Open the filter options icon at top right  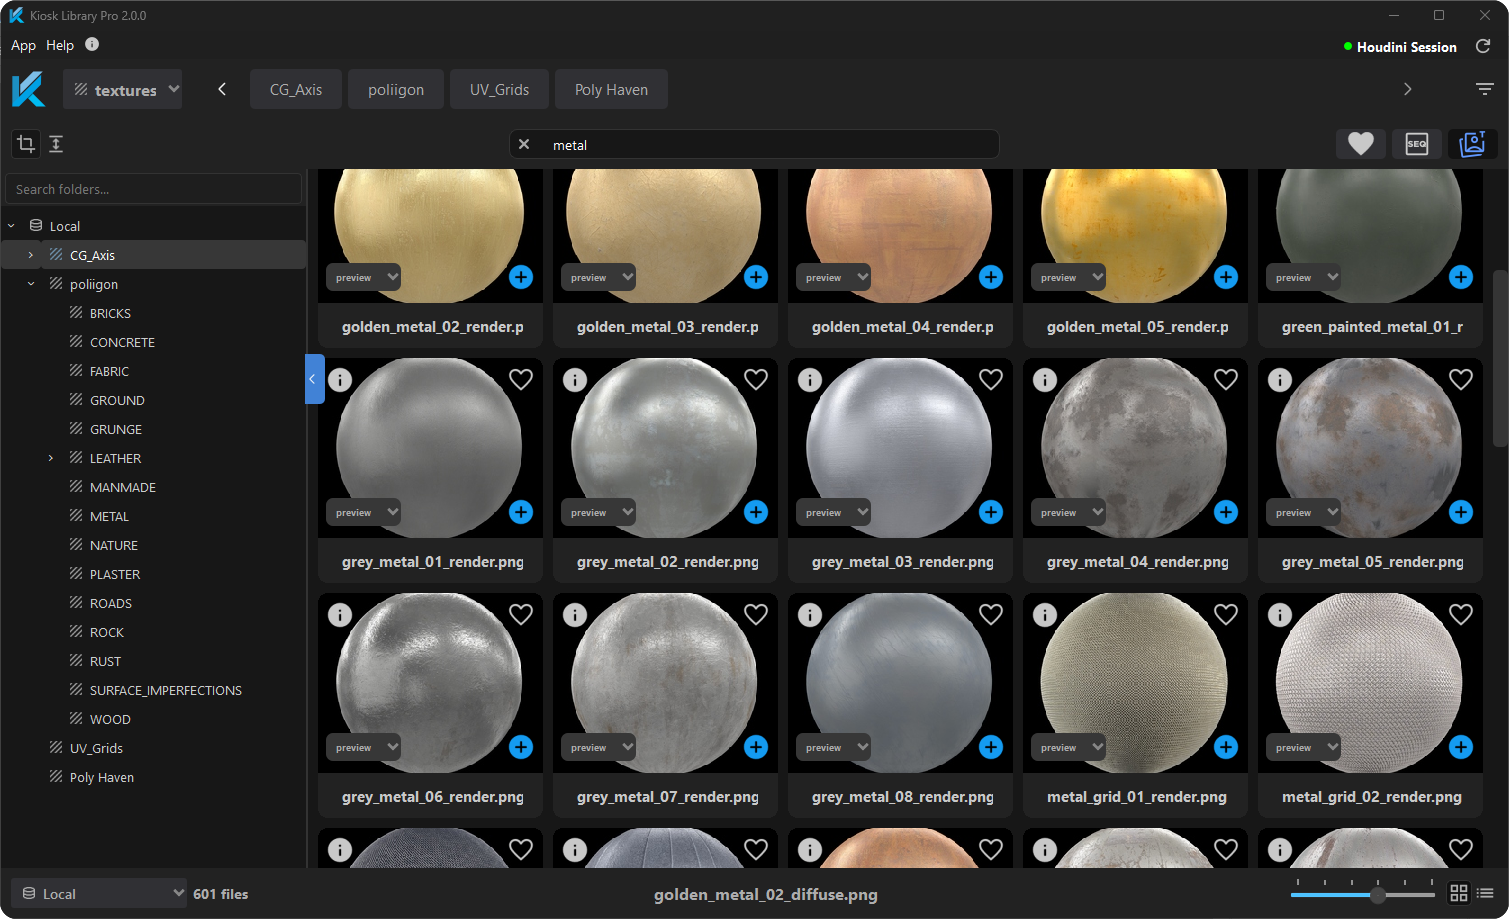coord(1485,89)
